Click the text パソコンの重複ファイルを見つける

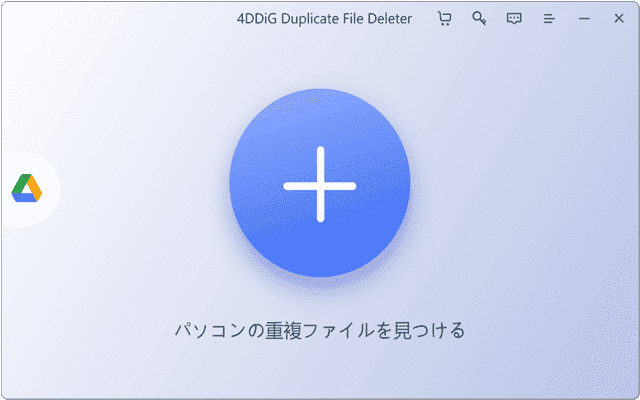[320, 331]
